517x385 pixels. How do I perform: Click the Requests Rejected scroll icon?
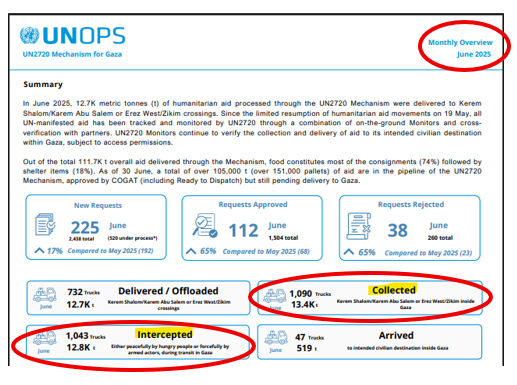[359, 226]
